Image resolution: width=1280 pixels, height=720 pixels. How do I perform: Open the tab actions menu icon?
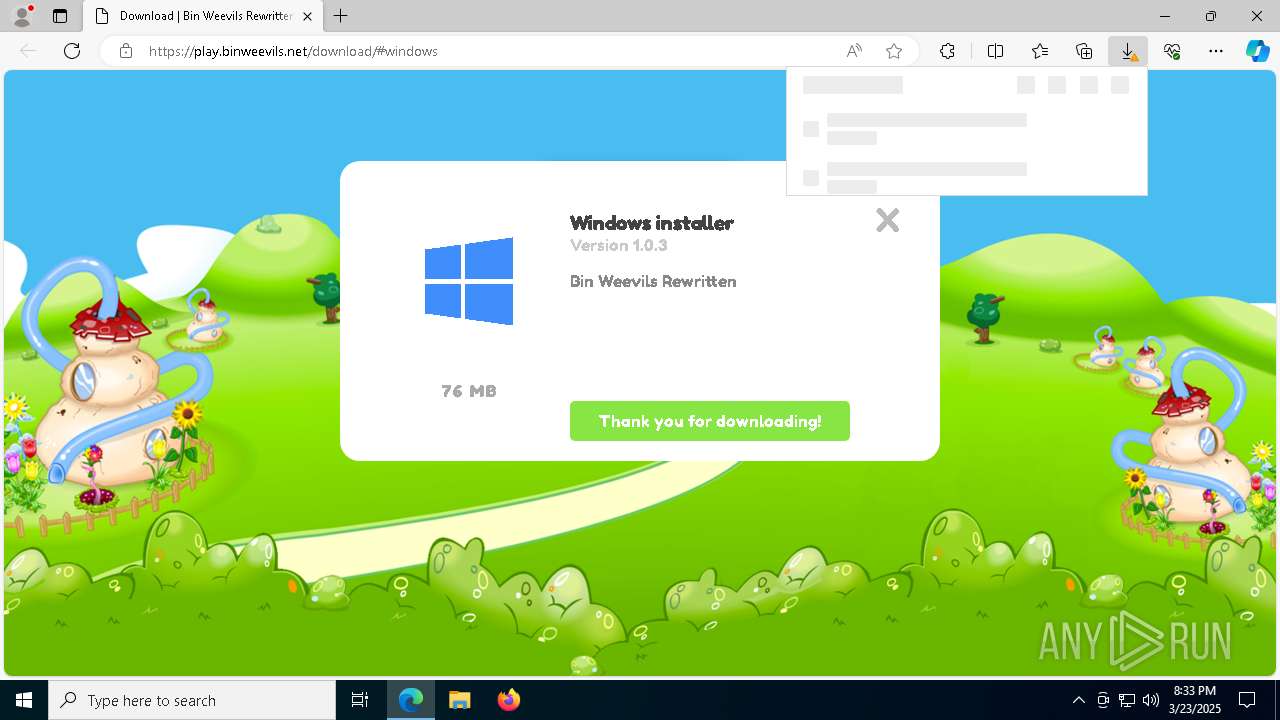(60, 16)
